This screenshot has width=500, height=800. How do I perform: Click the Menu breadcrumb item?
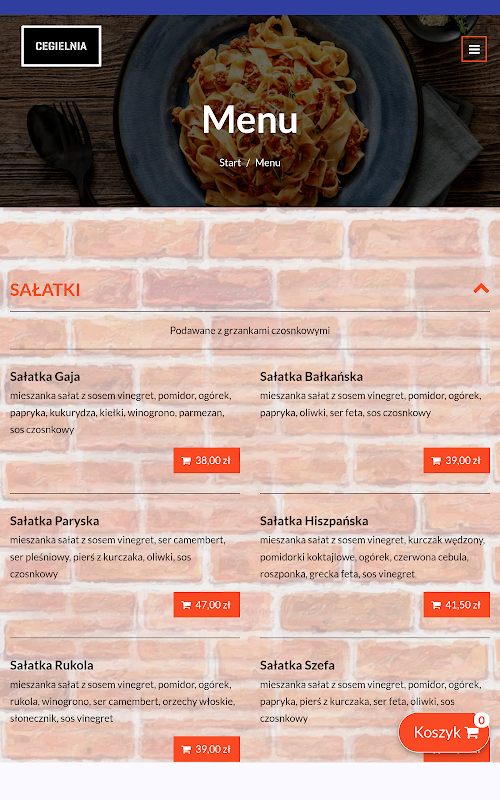(268, 163)
